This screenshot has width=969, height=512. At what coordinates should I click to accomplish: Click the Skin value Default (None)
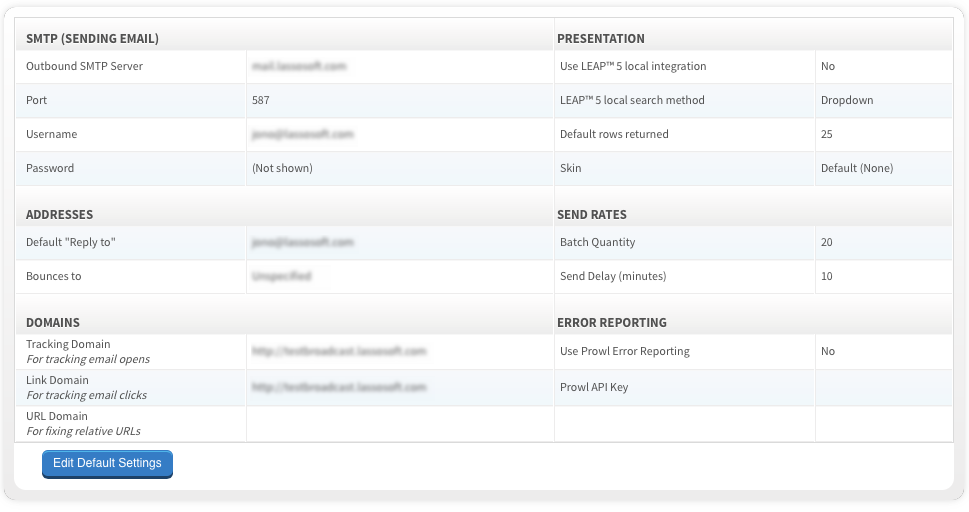(857, 168)
